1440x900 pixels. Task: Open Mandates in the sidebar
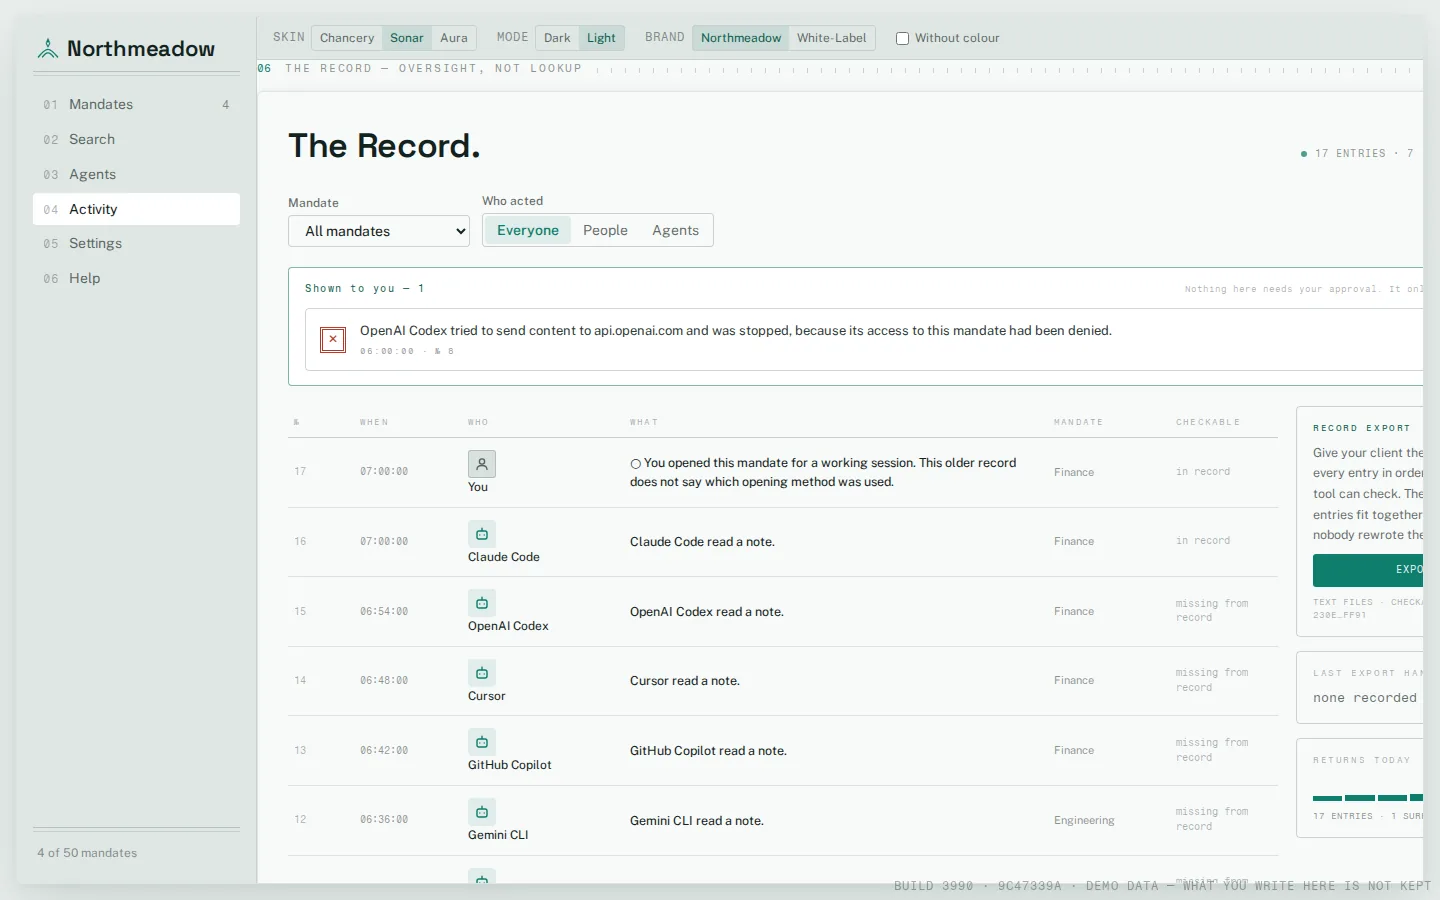point(136,104)
